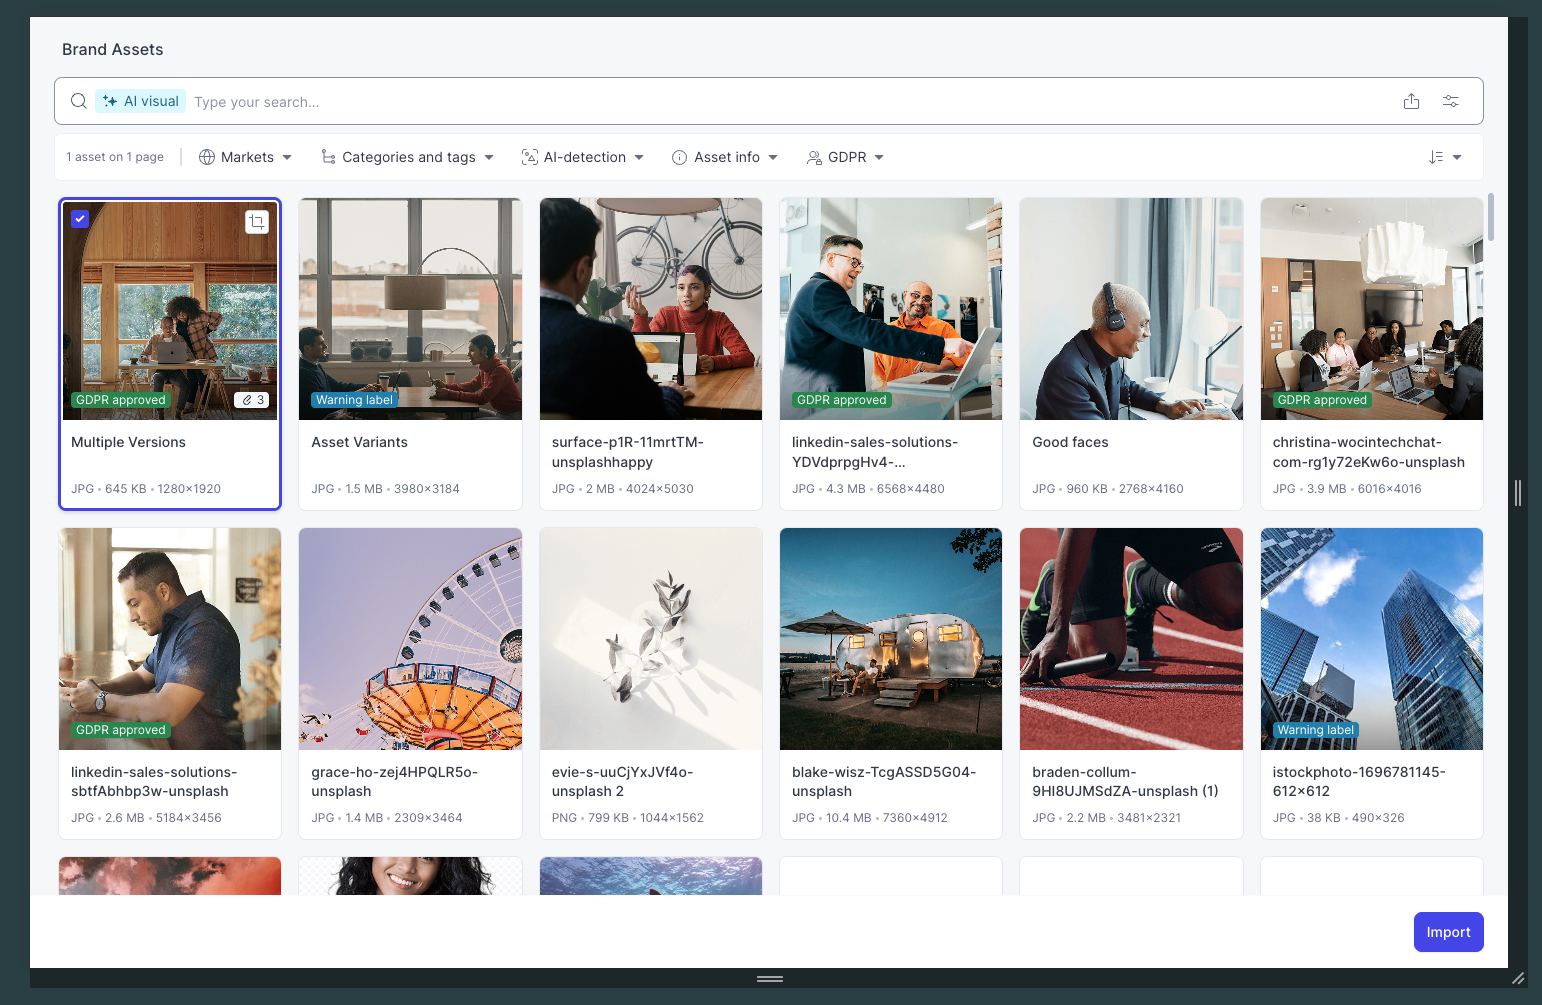
Task: Select the Asset Variants thumbnail
Action: pos(410,309)
